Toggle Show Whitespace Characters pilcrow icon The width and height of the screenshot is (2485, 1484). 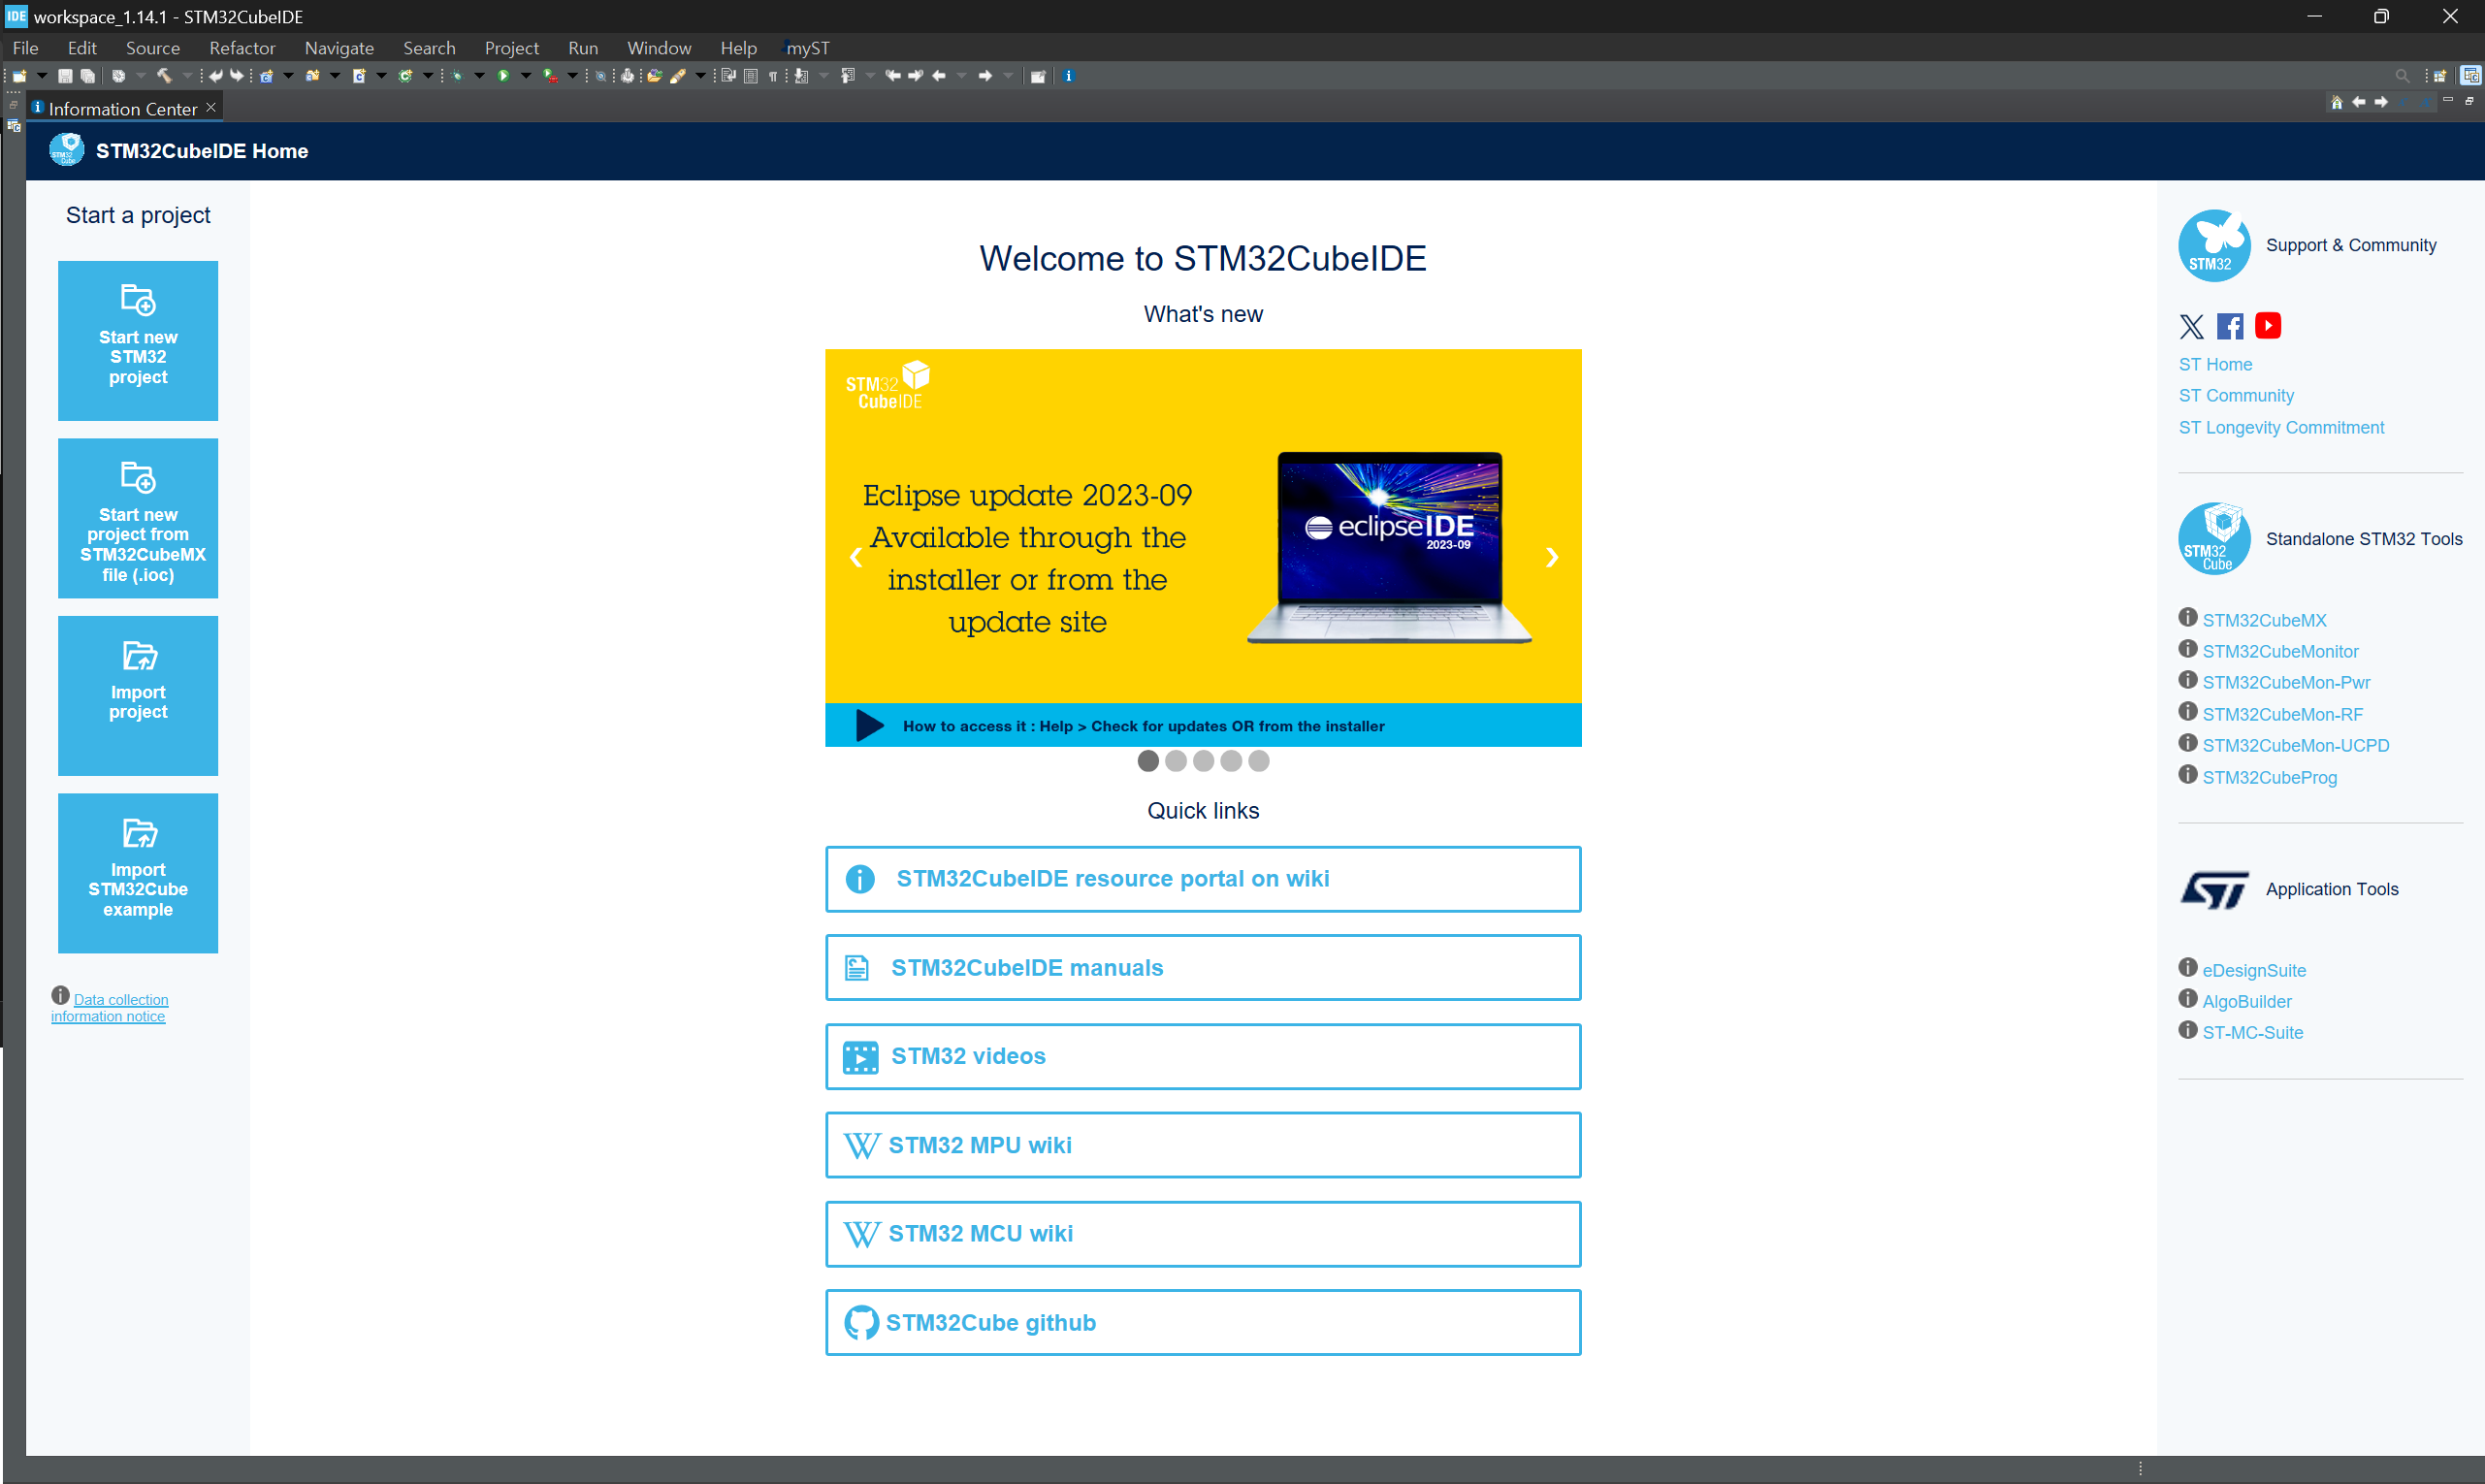(x=772, y=76)
